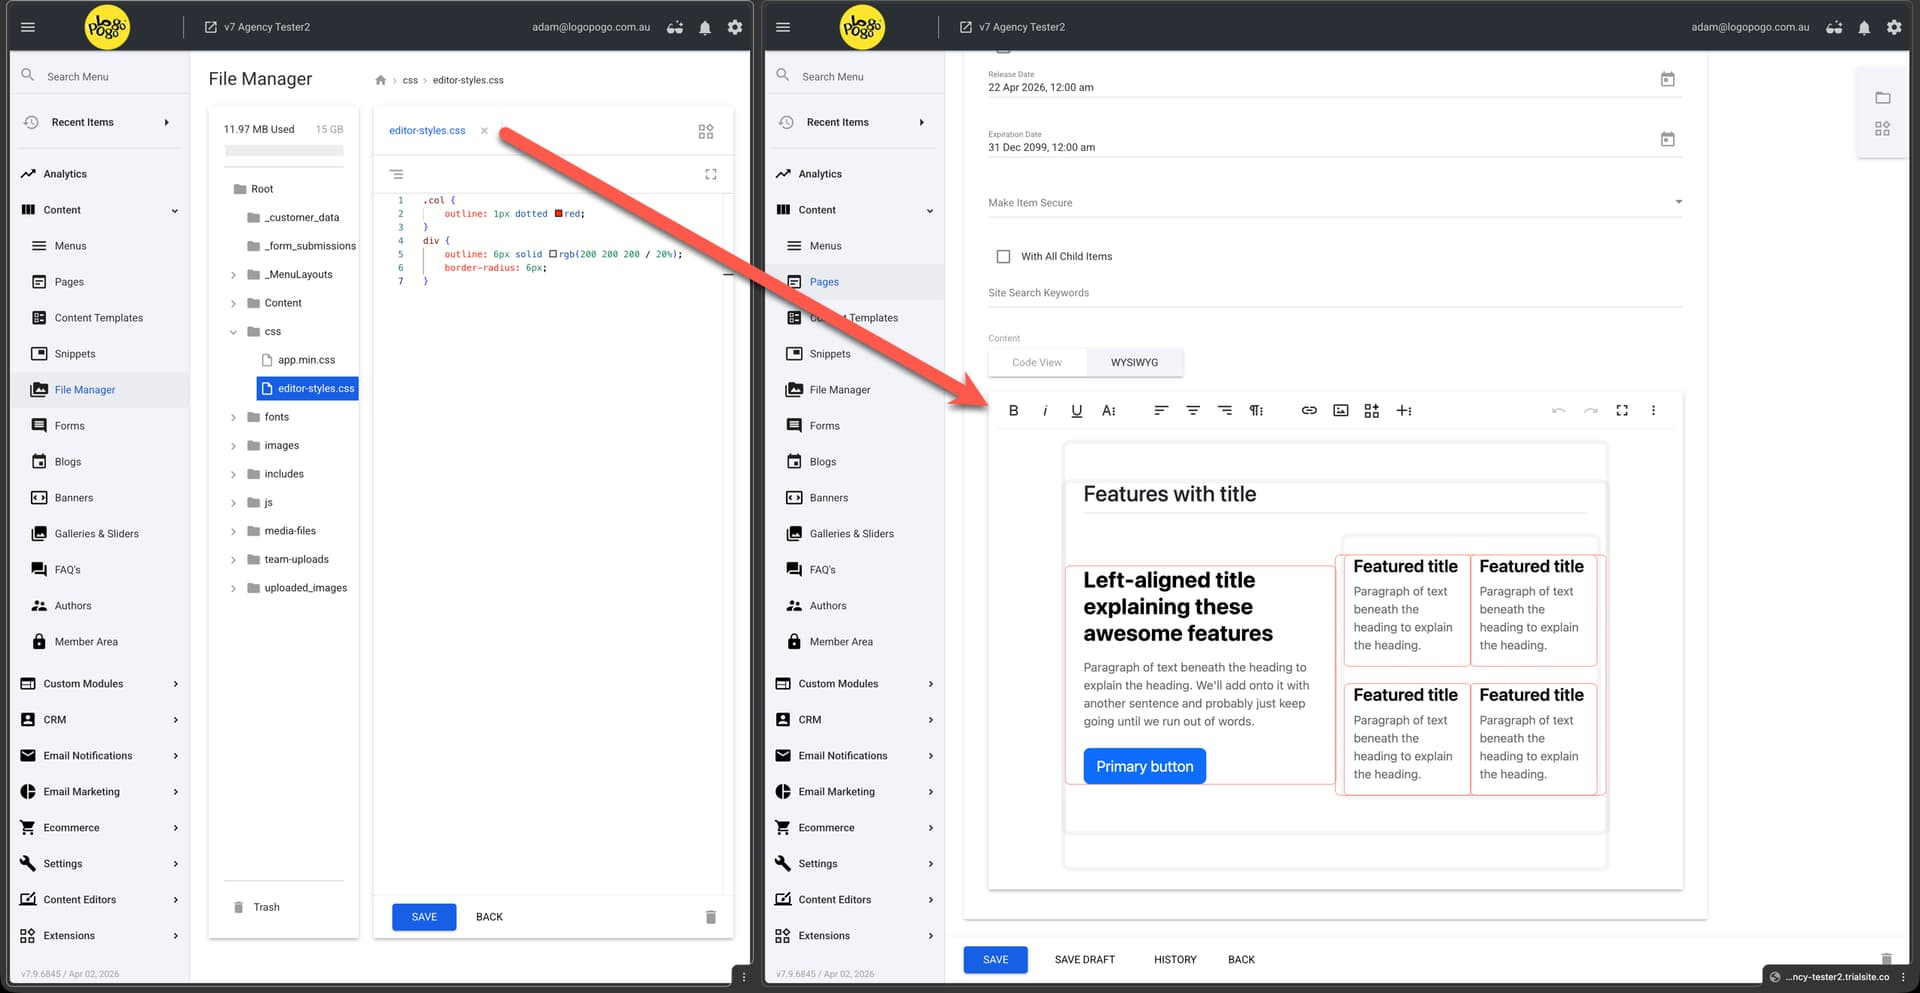Apply italic formatting in the editor
Image resolution: width=1920 pixels, height=993 pixels.
point(1045,410)
